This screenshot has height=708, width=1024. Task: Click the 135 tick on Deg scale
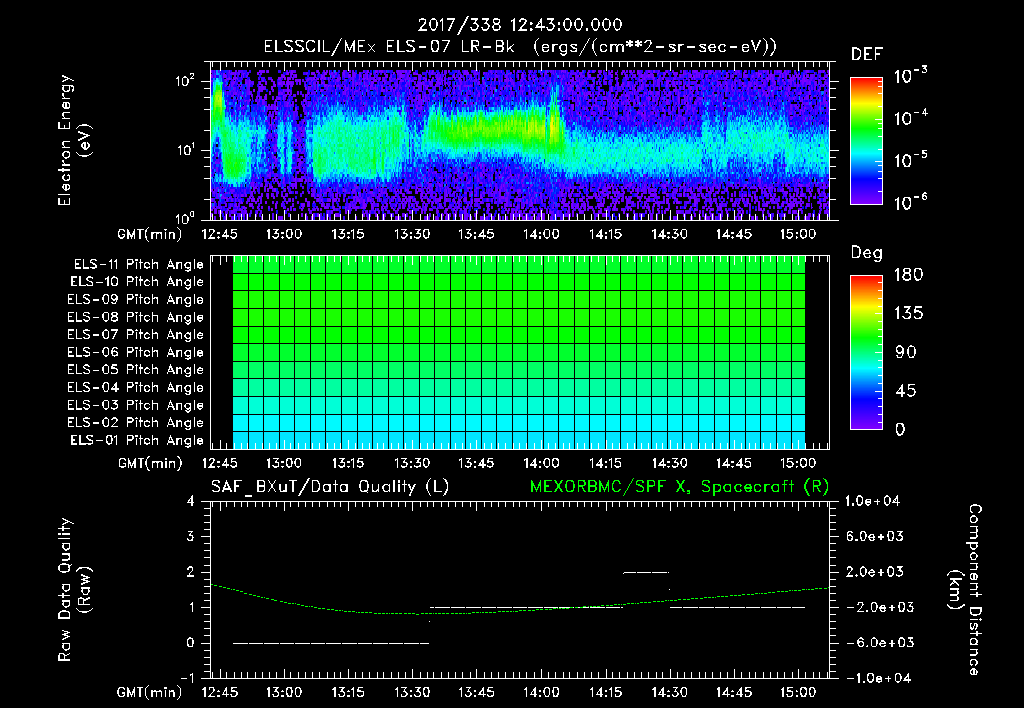point(908,314)
